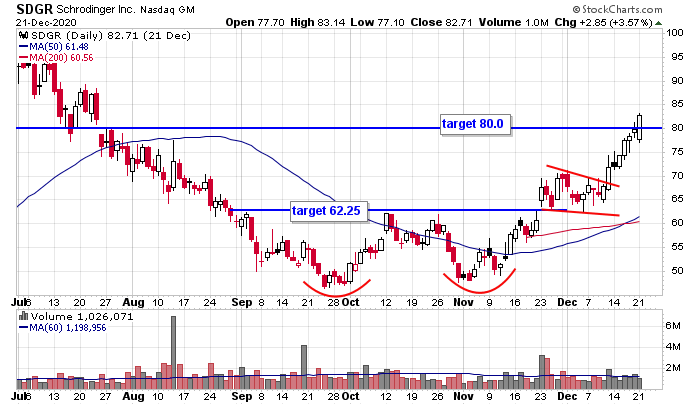The image size is (700, 405).
Task: Click the Dec label on volume chart axis
Action: tap(567, 397)
